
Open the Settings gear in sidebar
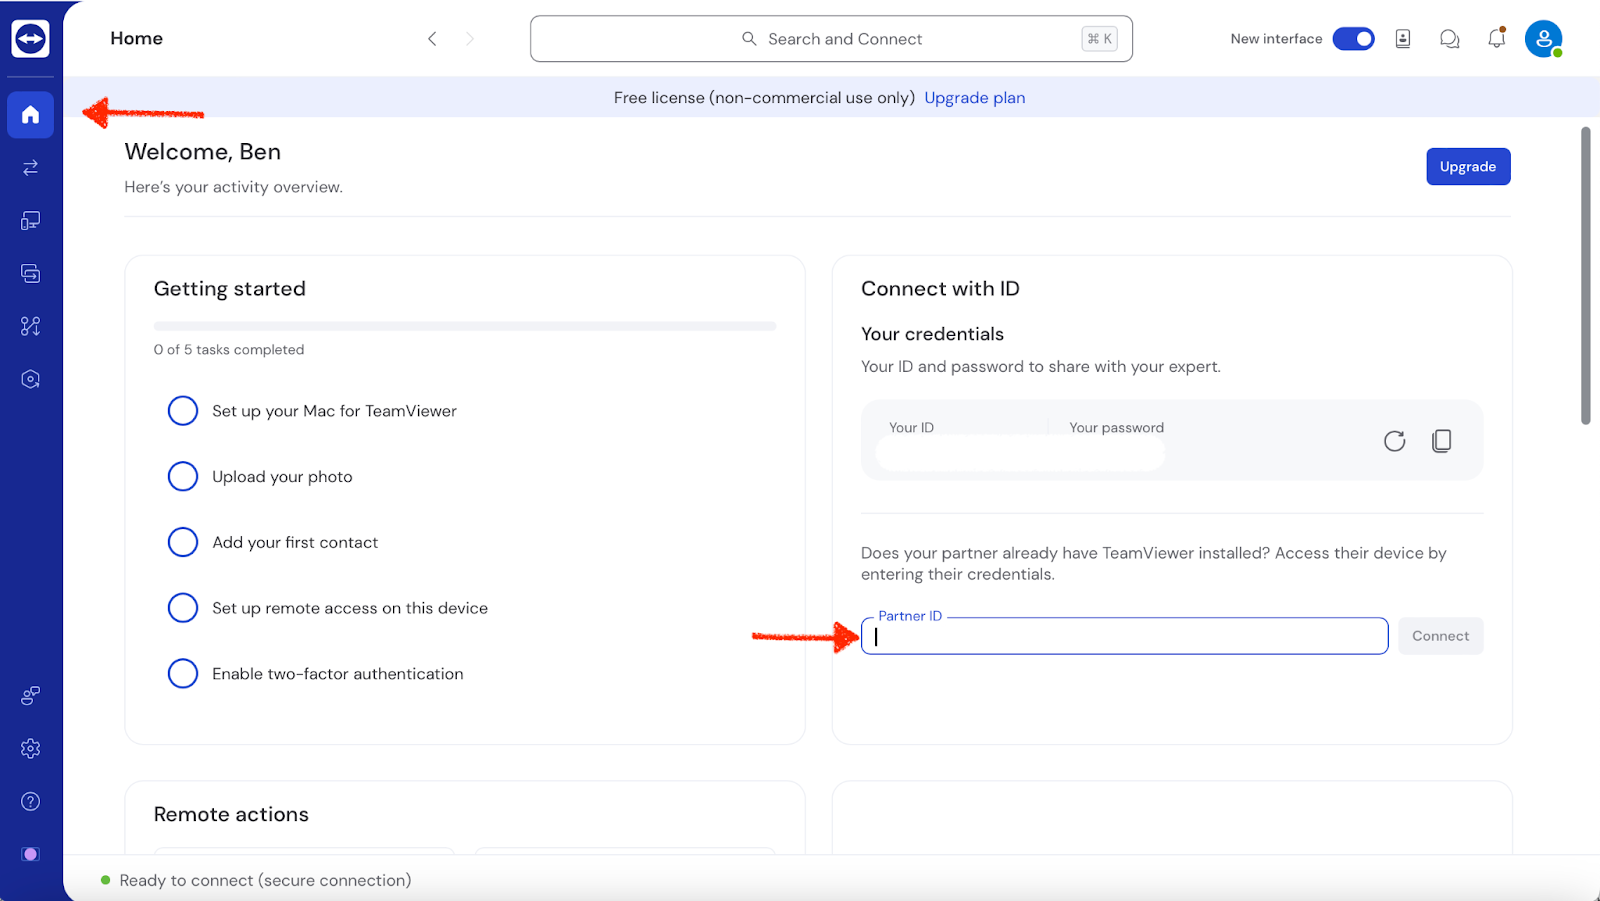[x=30, y=748]
